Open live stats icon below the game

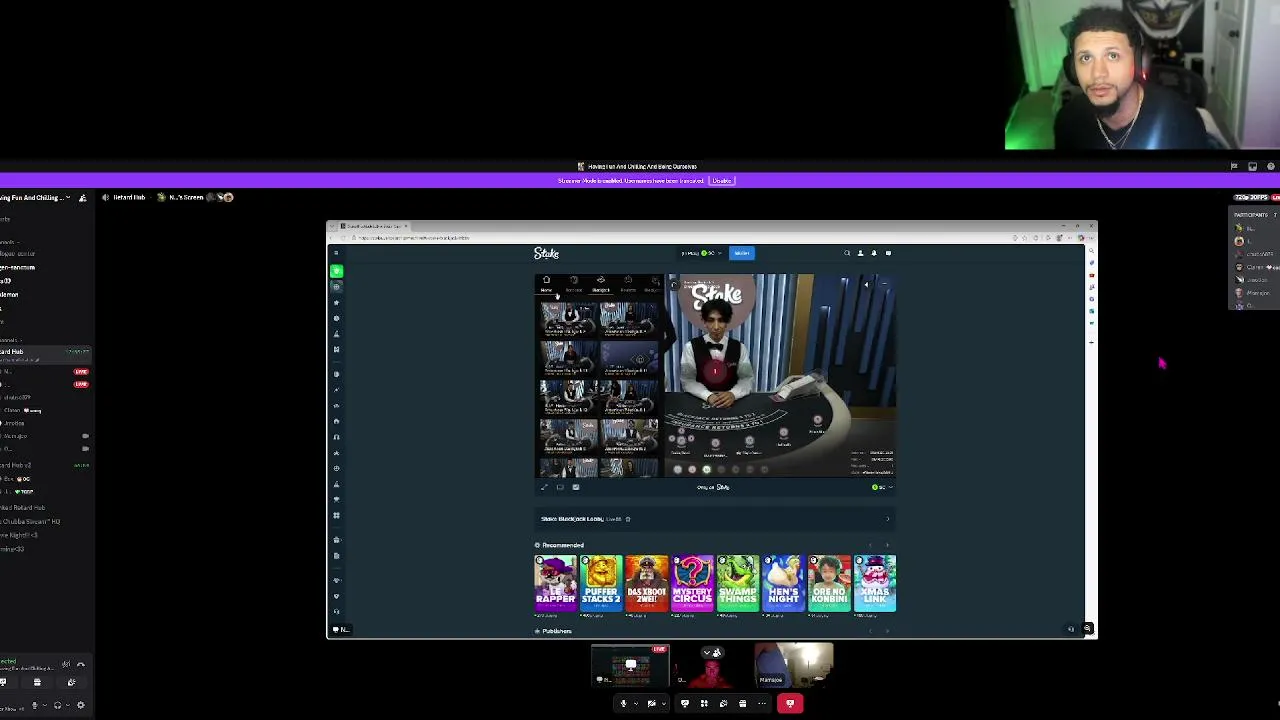coord(575,487)
